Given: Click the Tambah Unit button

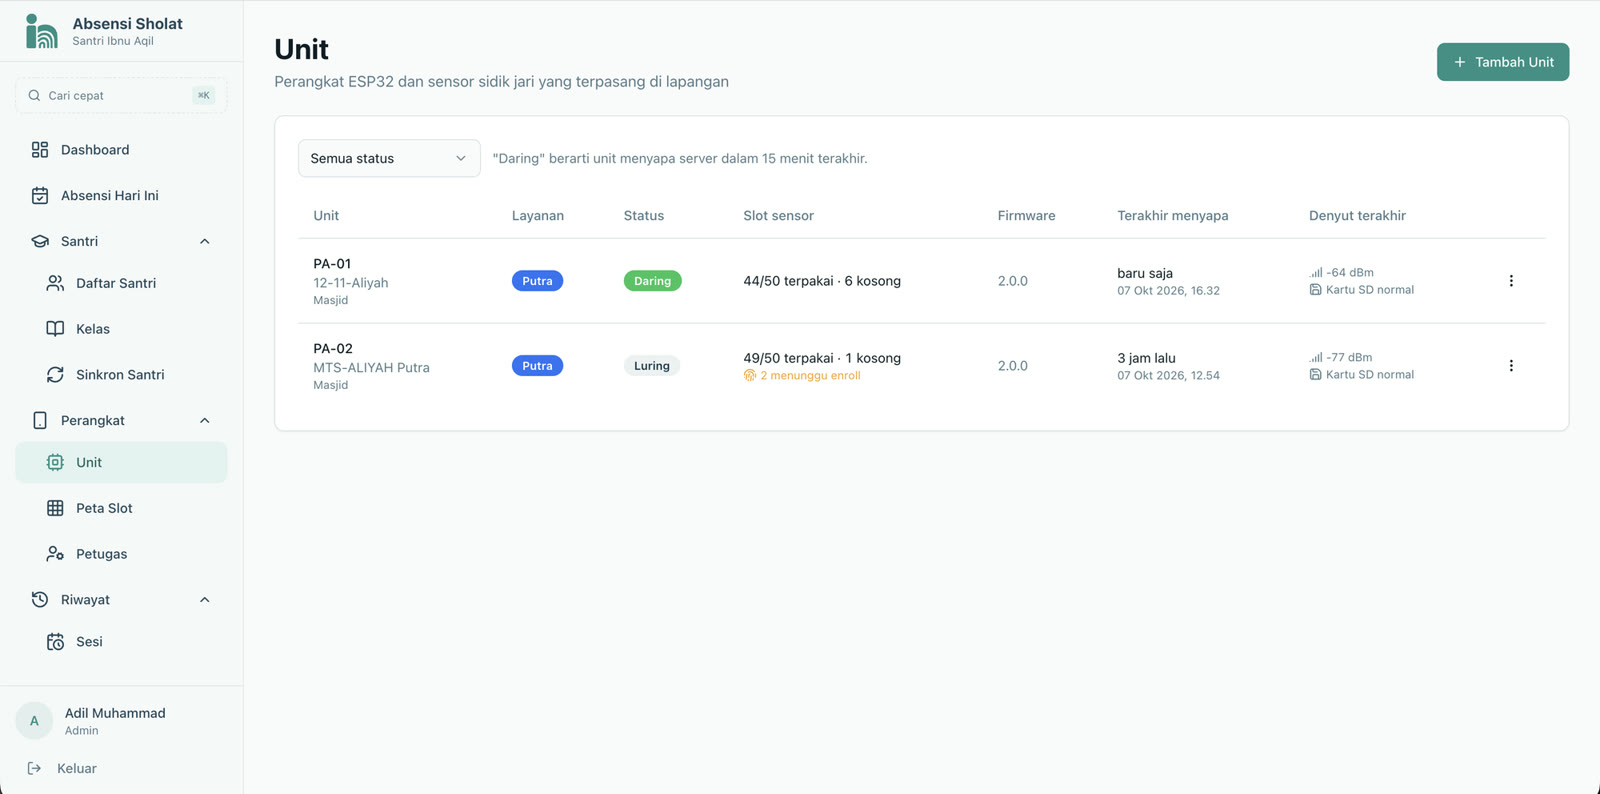Looking at the screenshot, I should tap(1503, 62).
